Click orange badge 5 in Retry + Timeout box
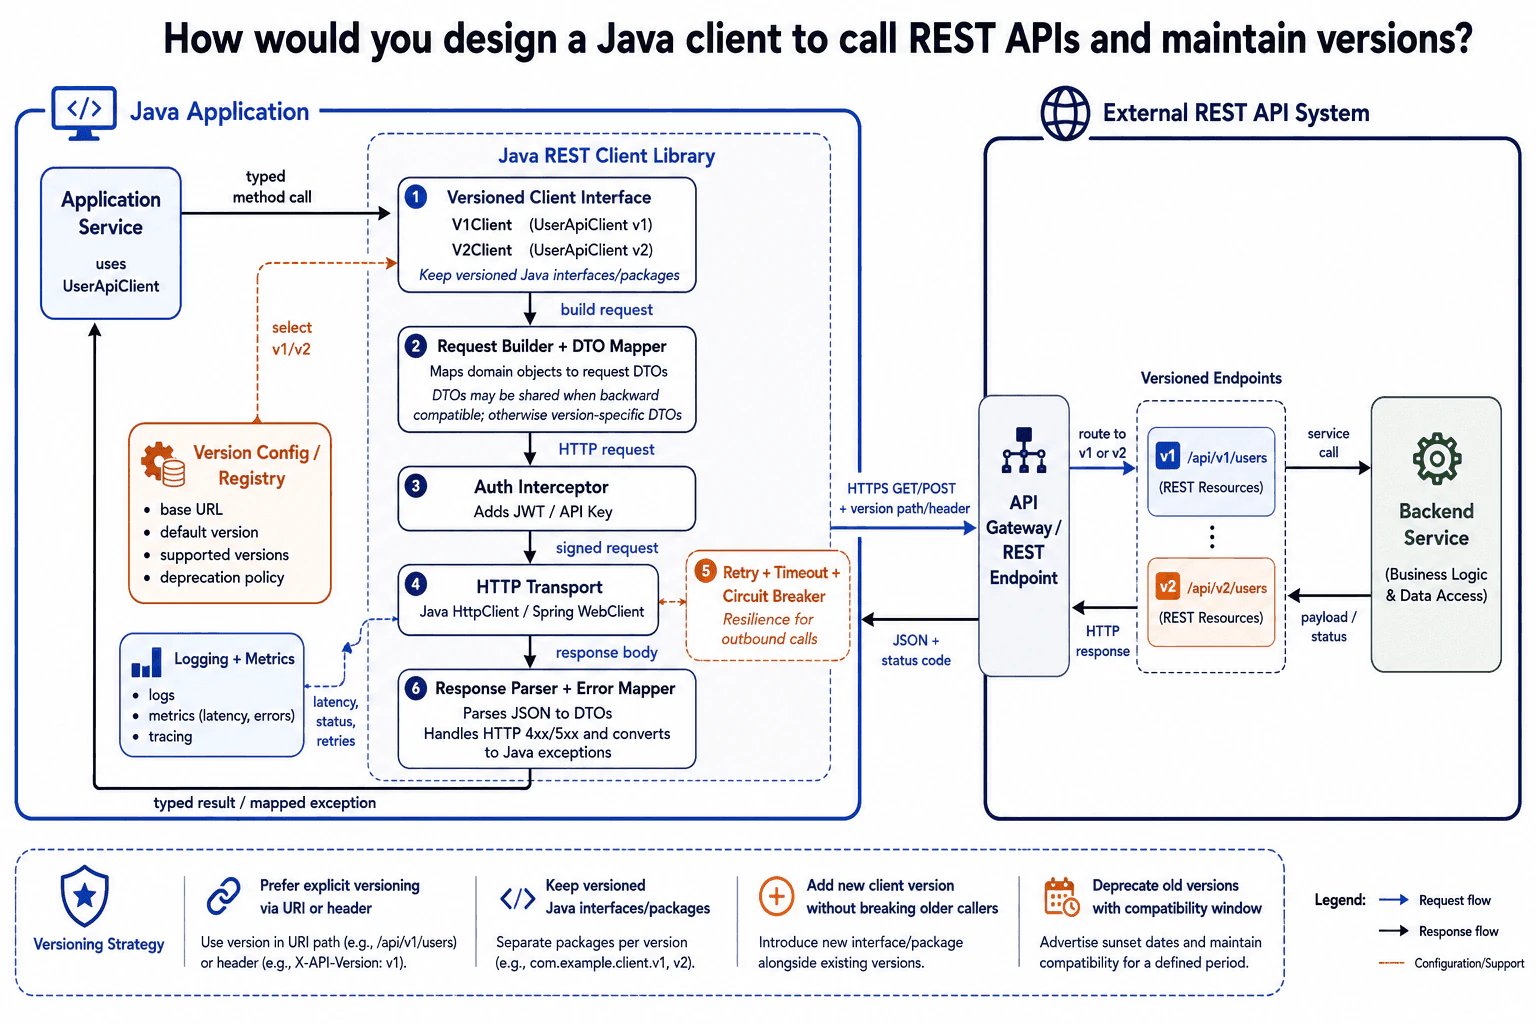The image size is (1536, 1024). point(706,571)
